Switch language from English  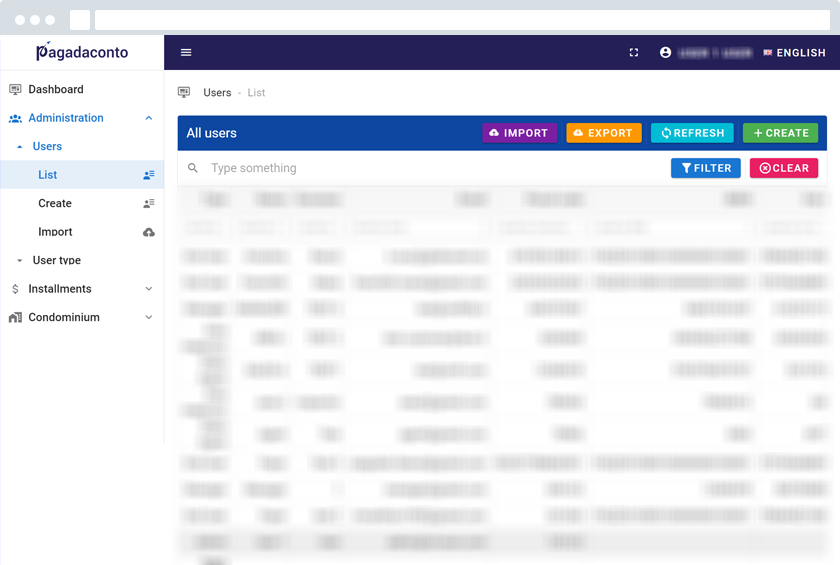coord(794,53)
